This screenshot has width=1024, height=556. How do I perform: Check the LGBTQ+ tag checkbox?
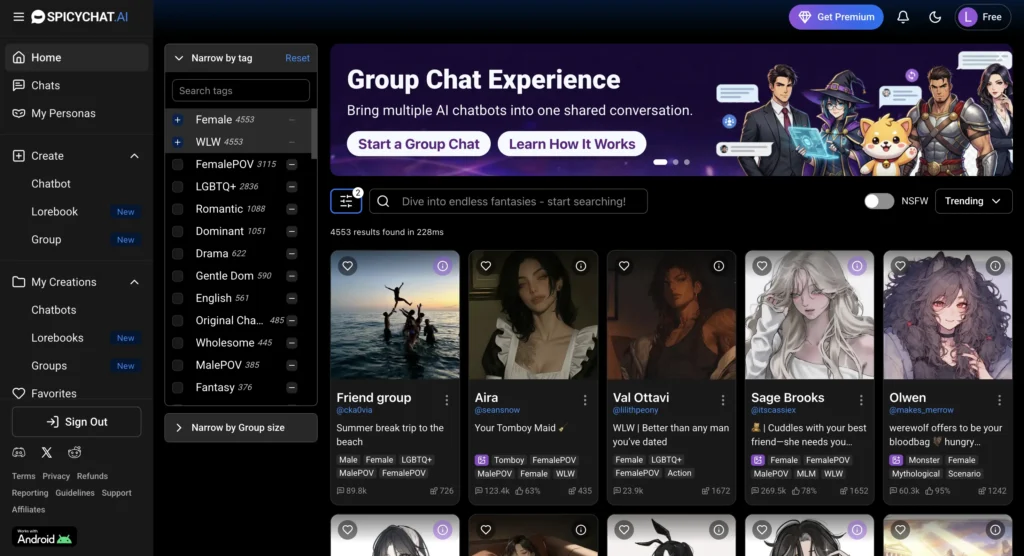(178, 187)
